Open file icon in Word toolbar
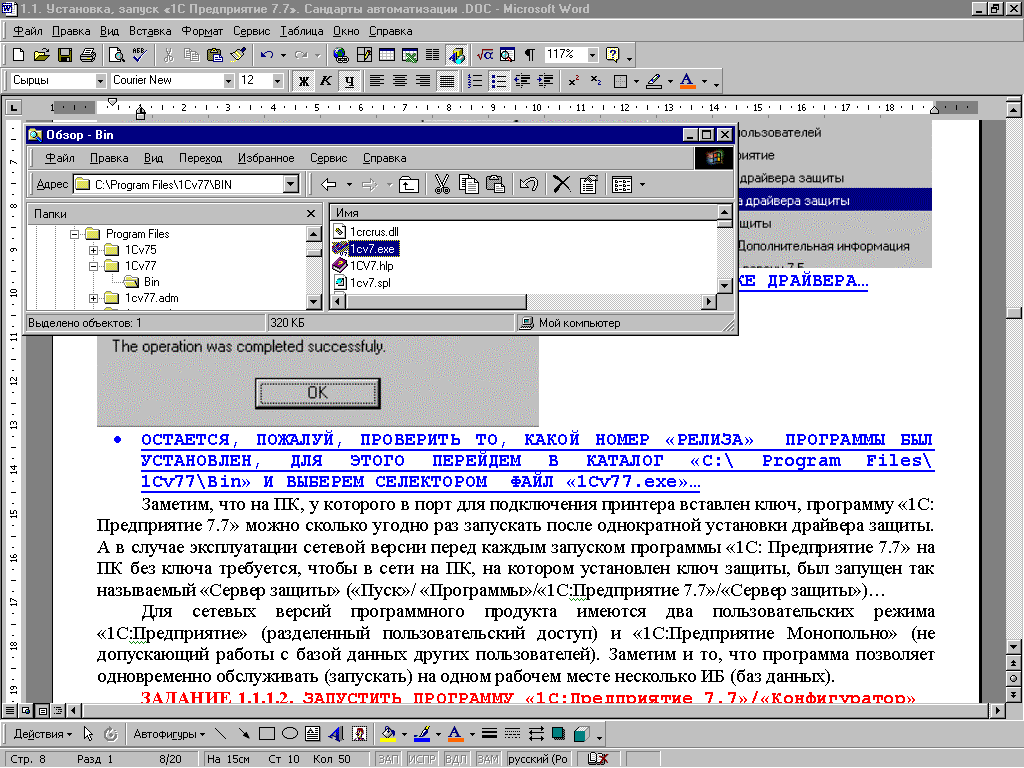The height and width of the screenshot is (768, 1024). tap(41, 55)
